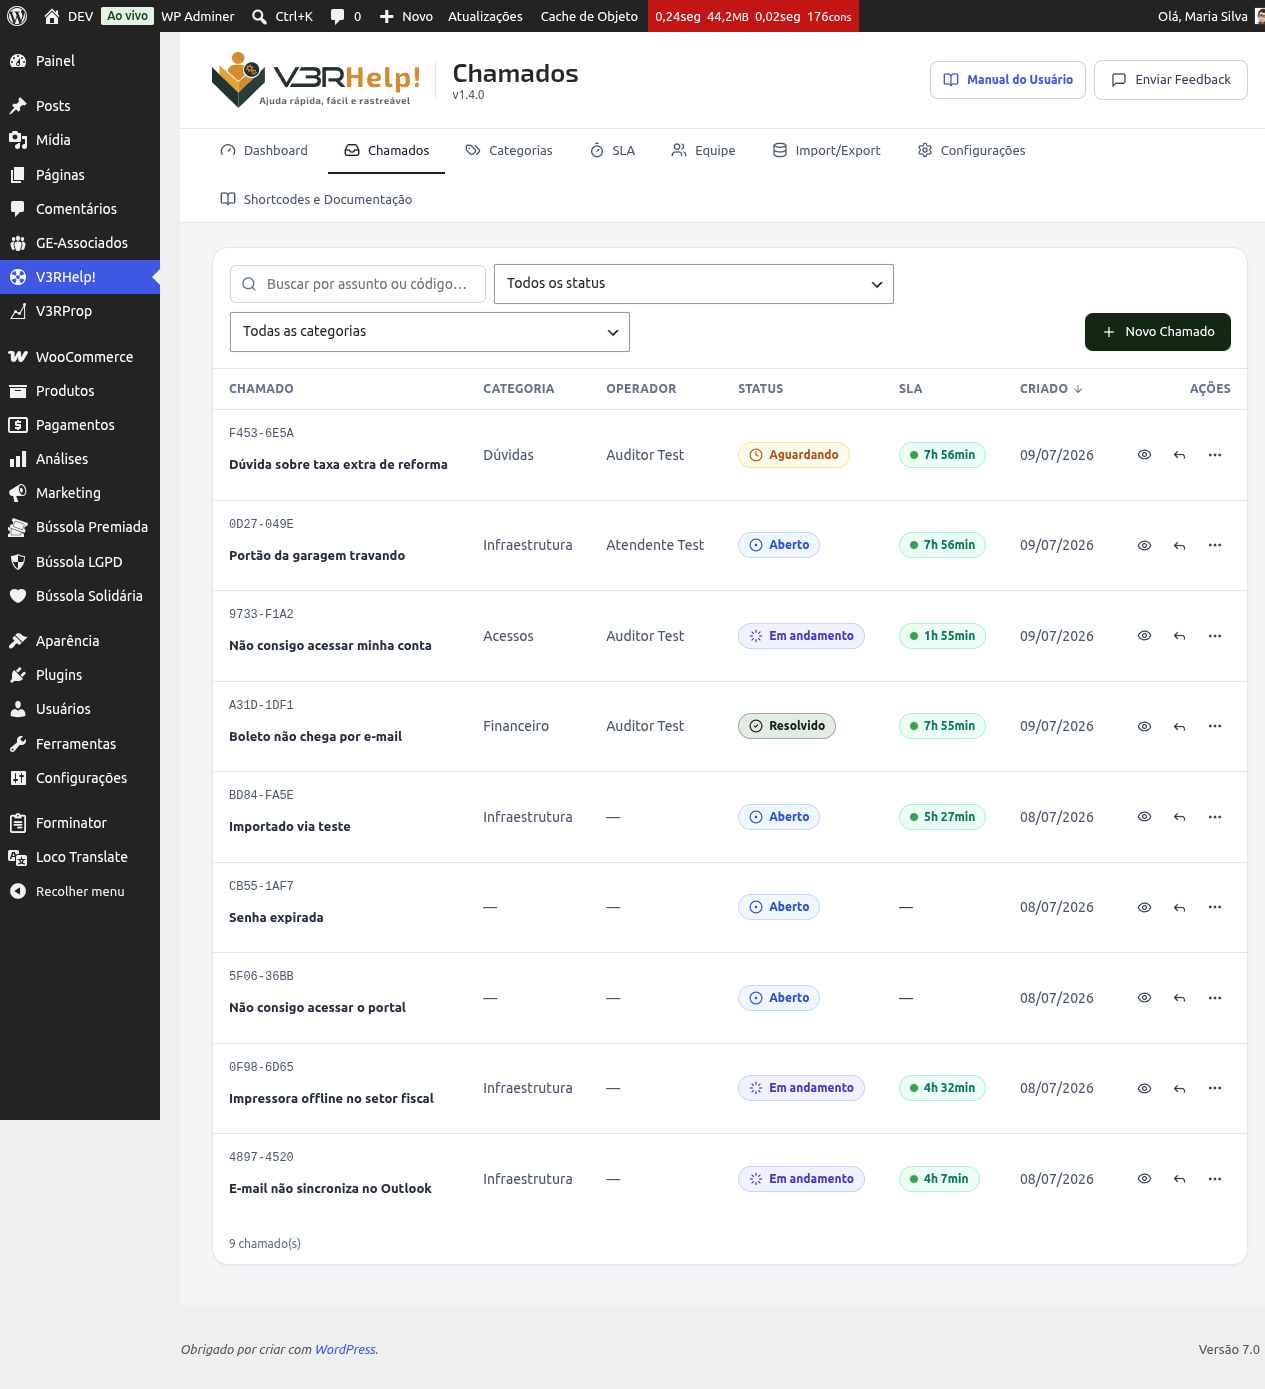Click the 9 chamado(s) count text
Screen dimensions: 1265x1389
click(265, 1244)
